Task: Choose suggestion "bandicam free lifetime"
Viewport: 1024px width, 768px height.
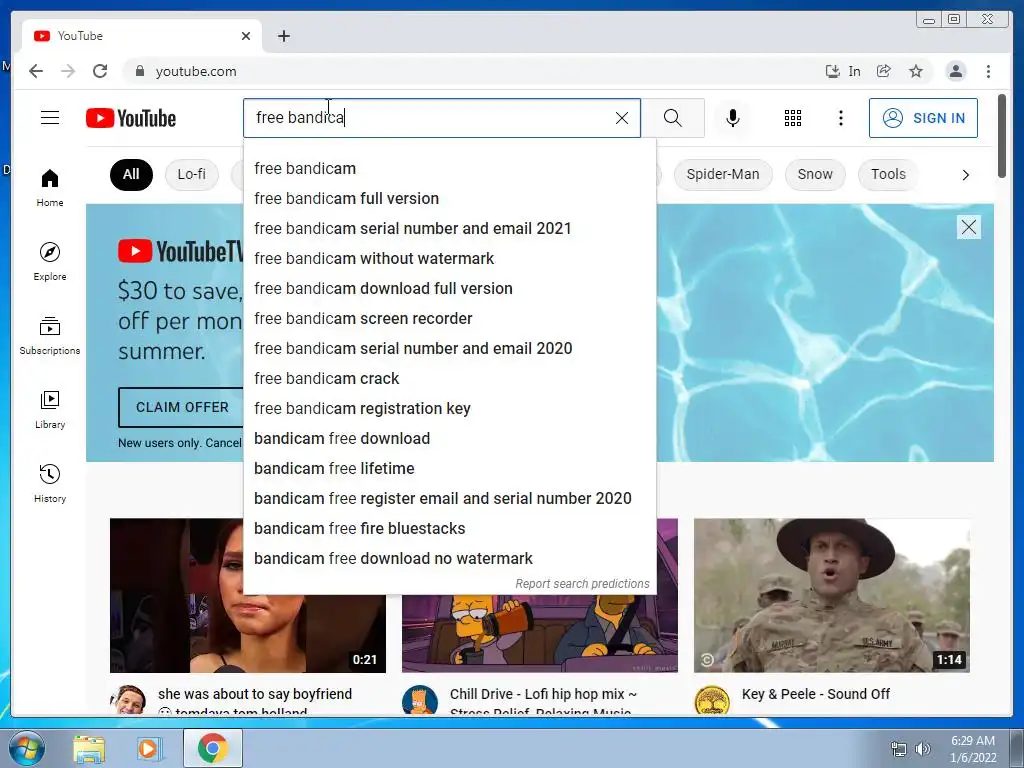Action: tap(450, 469)
